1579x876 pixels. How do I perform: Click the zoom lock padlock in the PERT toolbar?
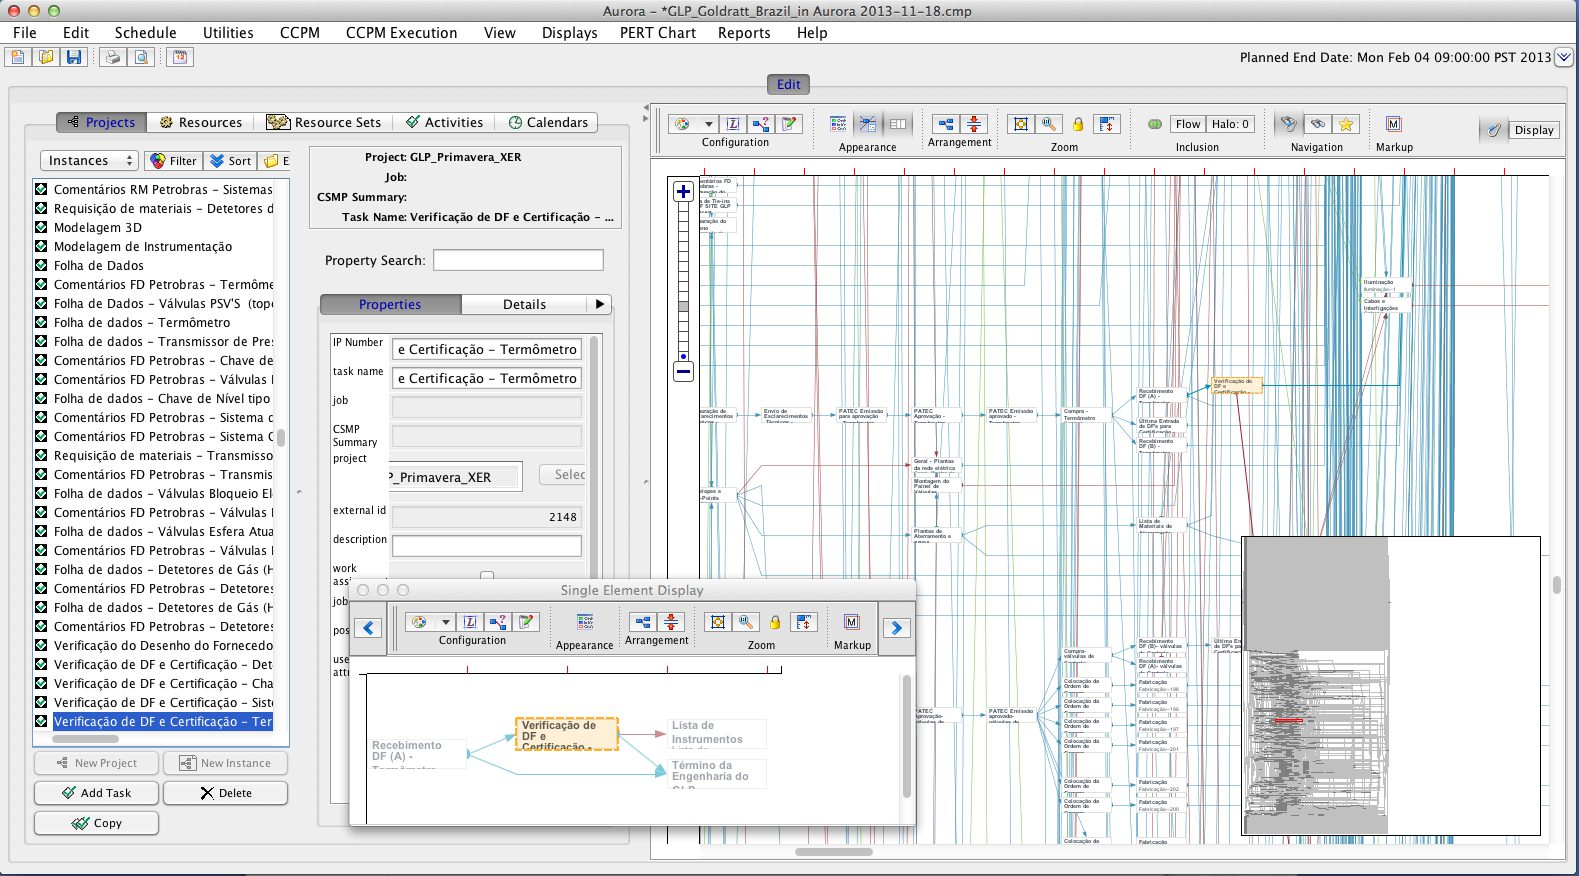pyautogui.click(x=1078, y=124)
